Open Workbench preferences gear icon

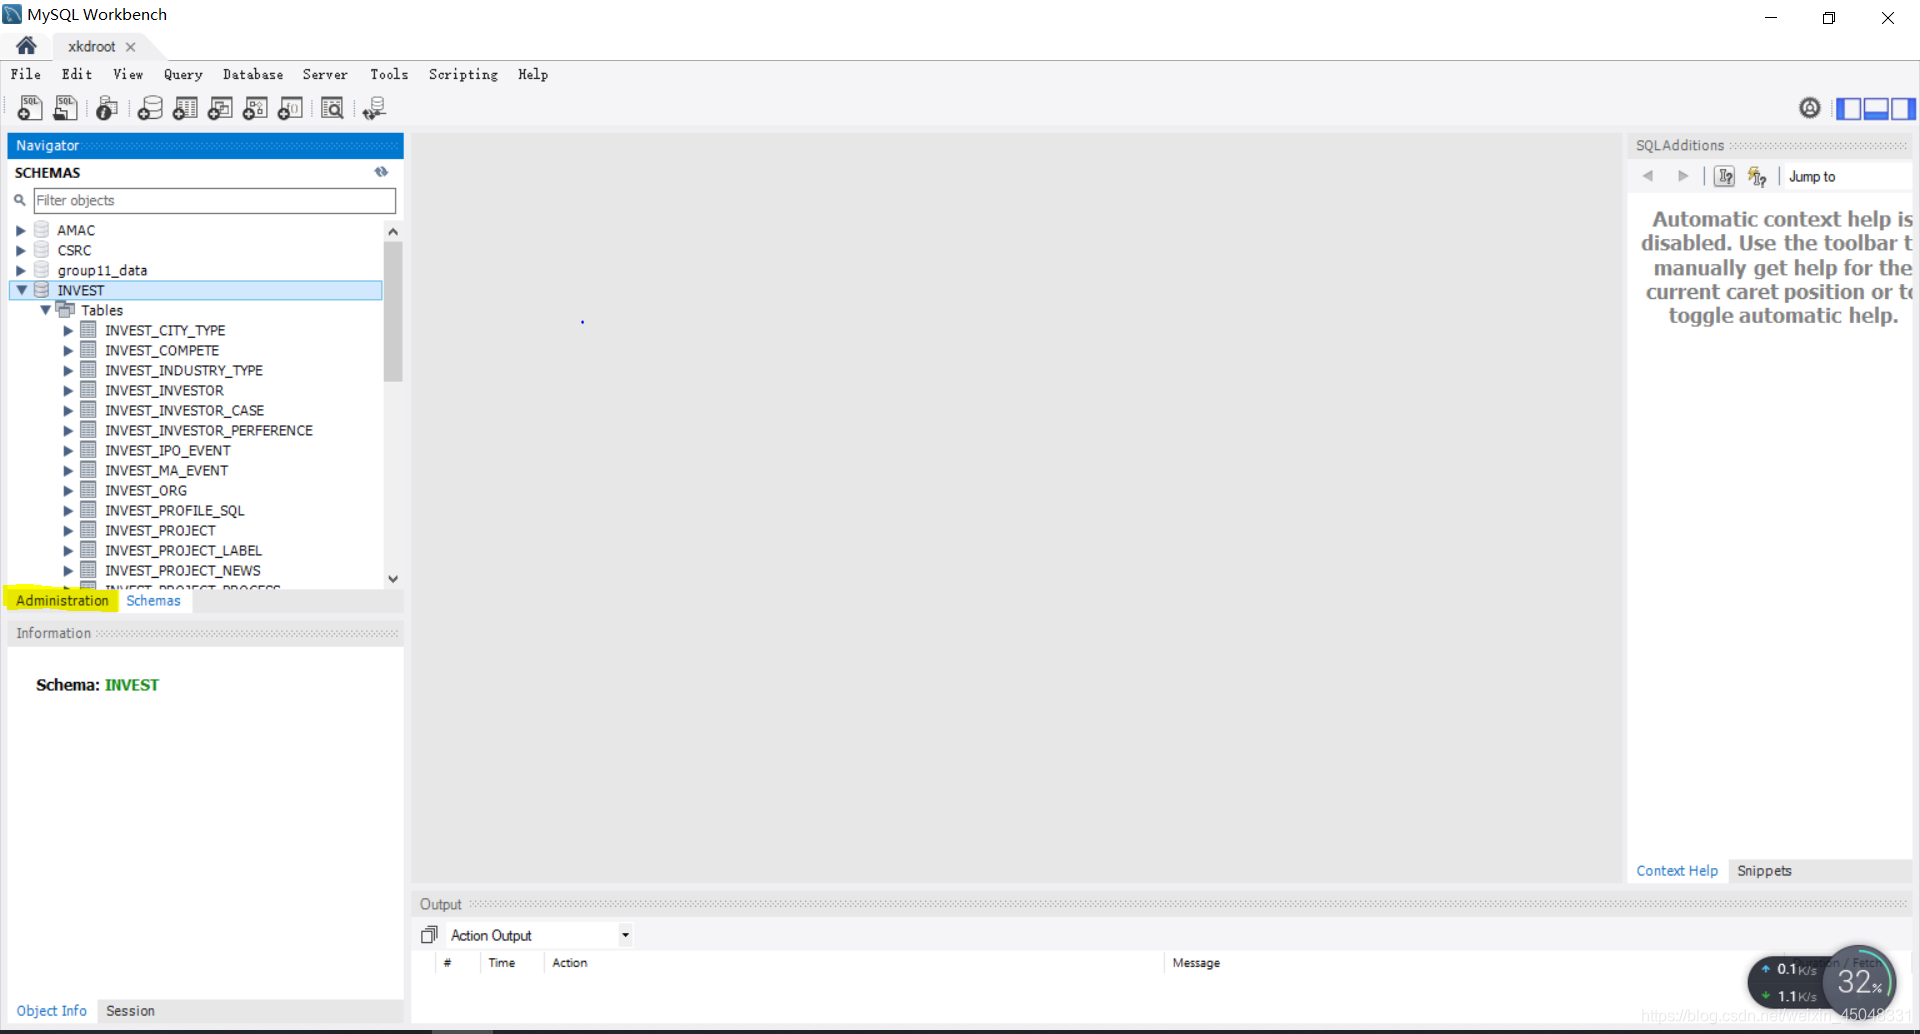[1809, 108]
